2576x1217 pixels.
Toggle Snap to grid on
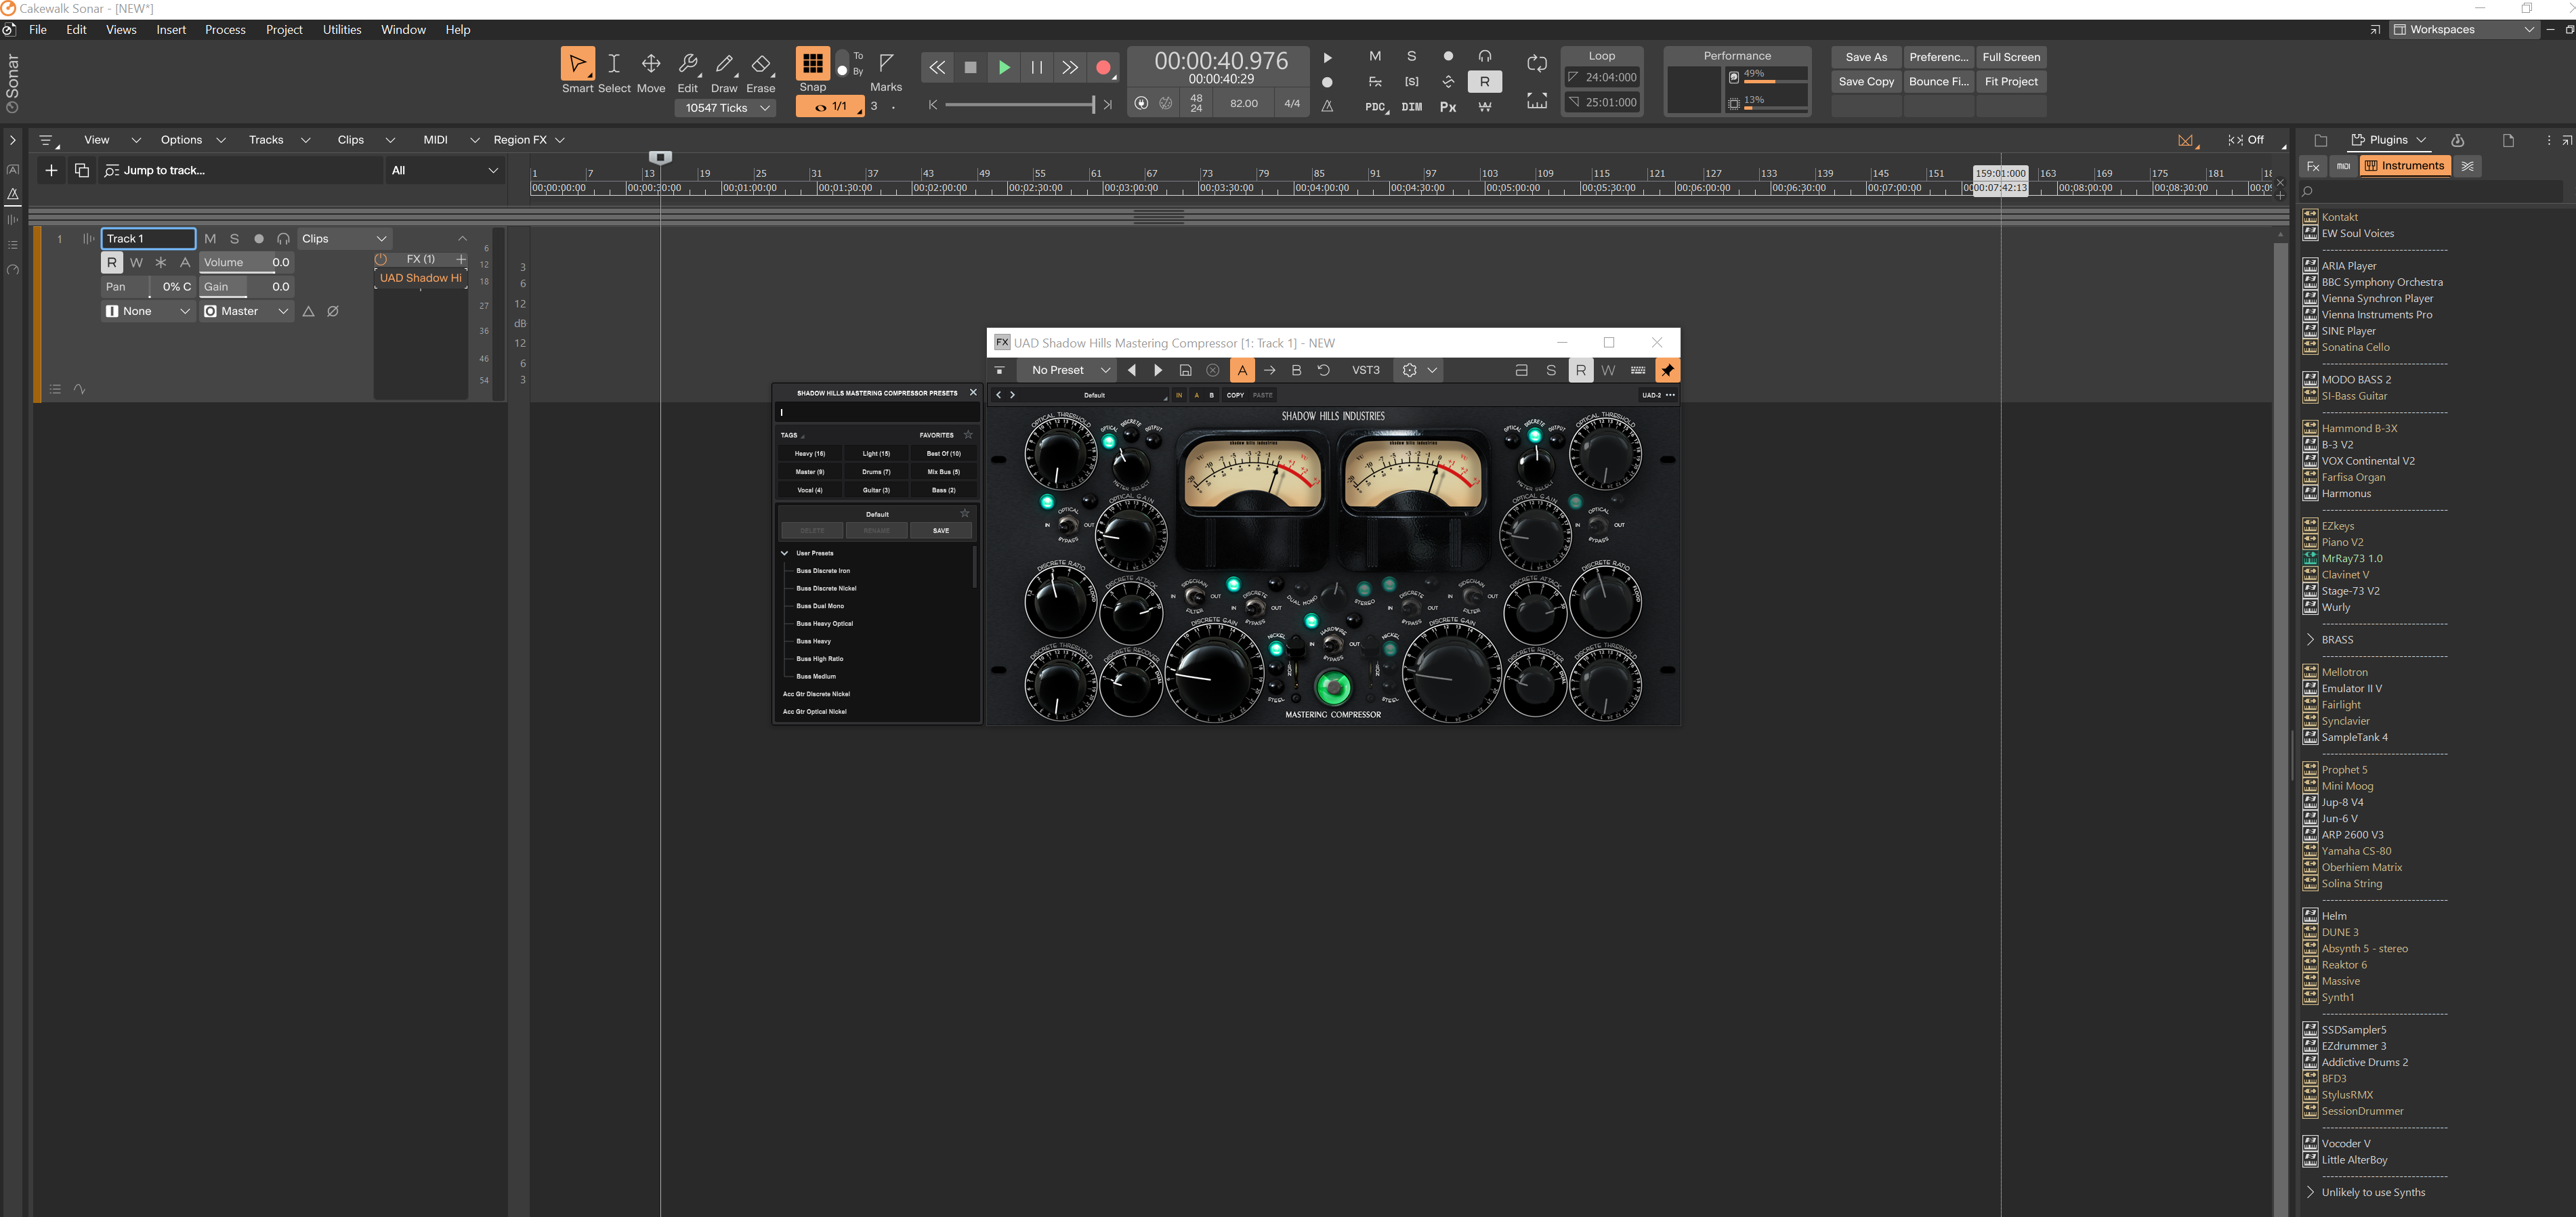click(813, 64)
